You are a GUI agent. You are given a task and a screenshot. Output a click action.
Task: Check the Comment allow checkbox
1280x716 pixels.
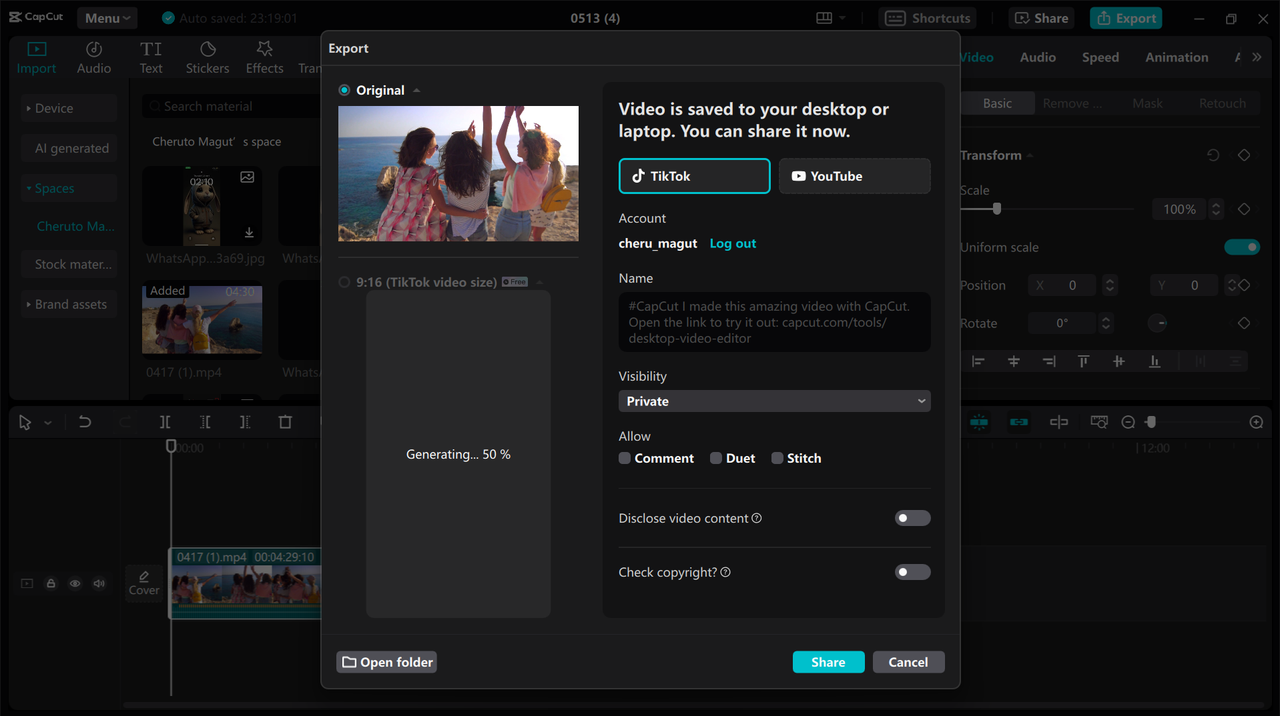[625, 458]
